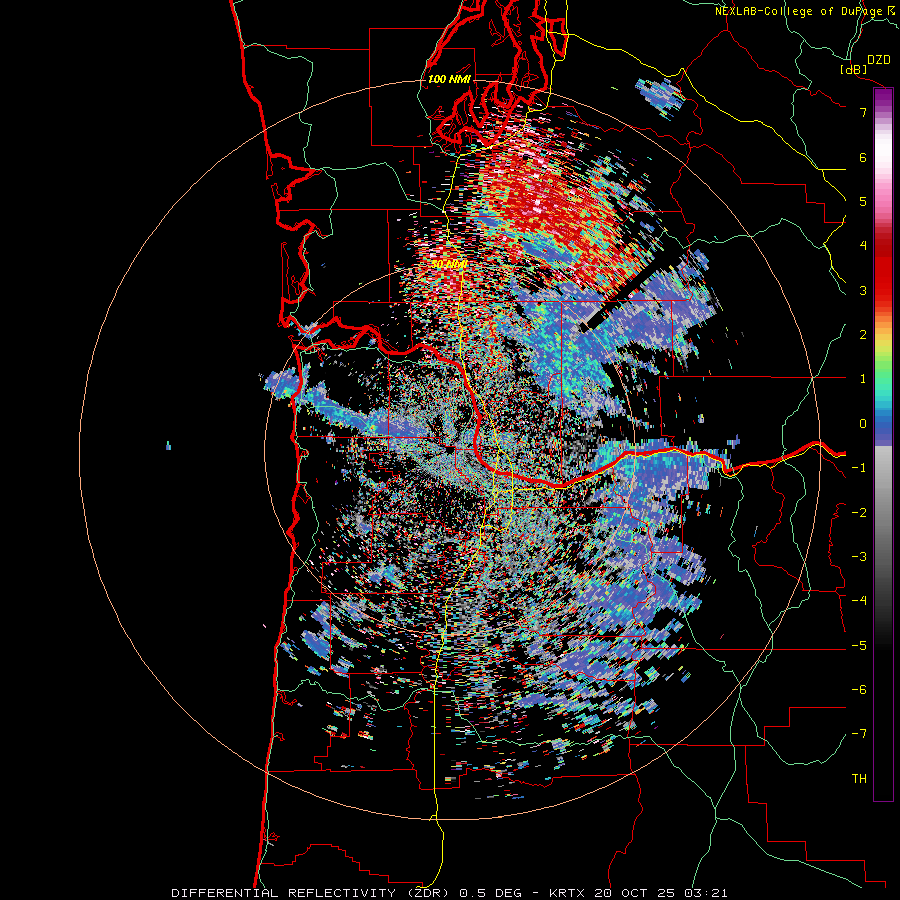The height and width of the screenshot is (900, 900).
Task: Click the -7 value on the color scale
Action: coord(859,734)
